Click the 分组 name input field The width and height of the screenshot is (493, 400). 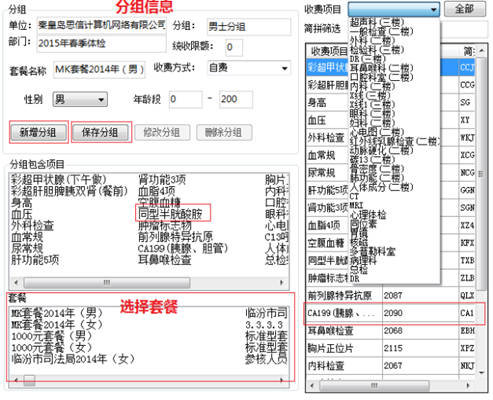(x=249, y=27)
